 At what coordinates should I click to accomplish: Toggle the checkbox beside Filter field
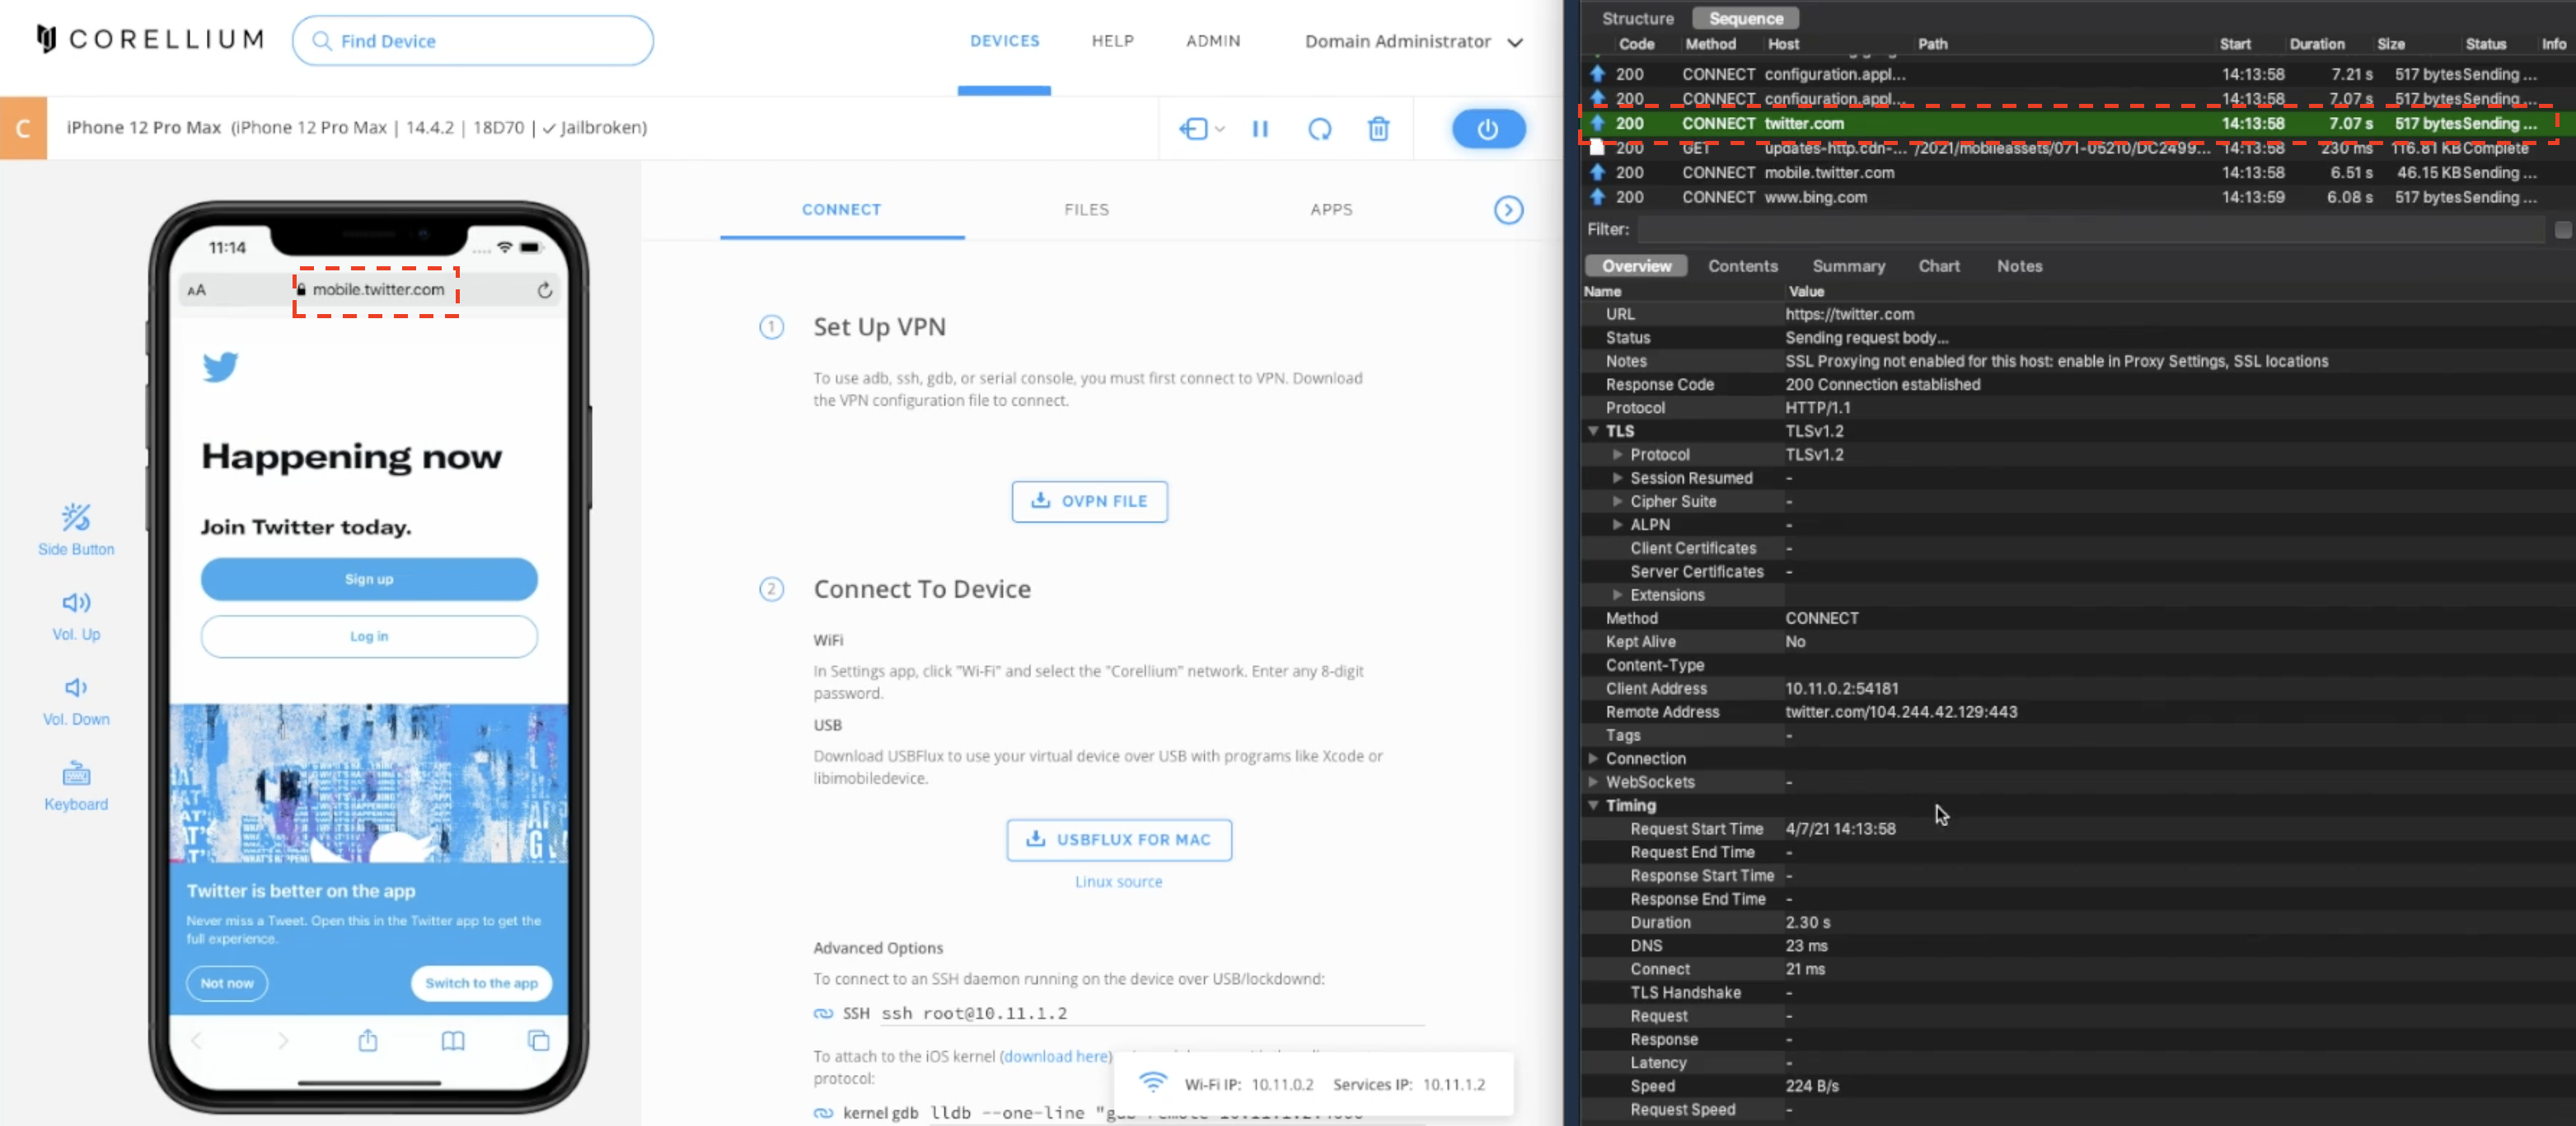(2562, 230)
